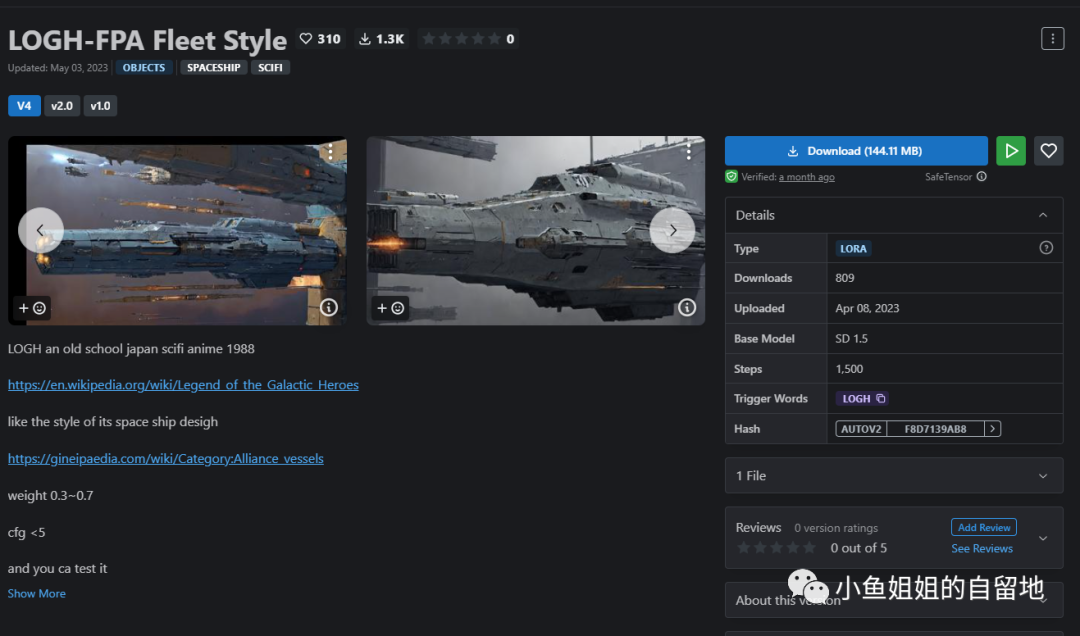This screenshot has width=1080, height=636.
Task: Favorite the model with the heart button
Action: (1048, 151)
